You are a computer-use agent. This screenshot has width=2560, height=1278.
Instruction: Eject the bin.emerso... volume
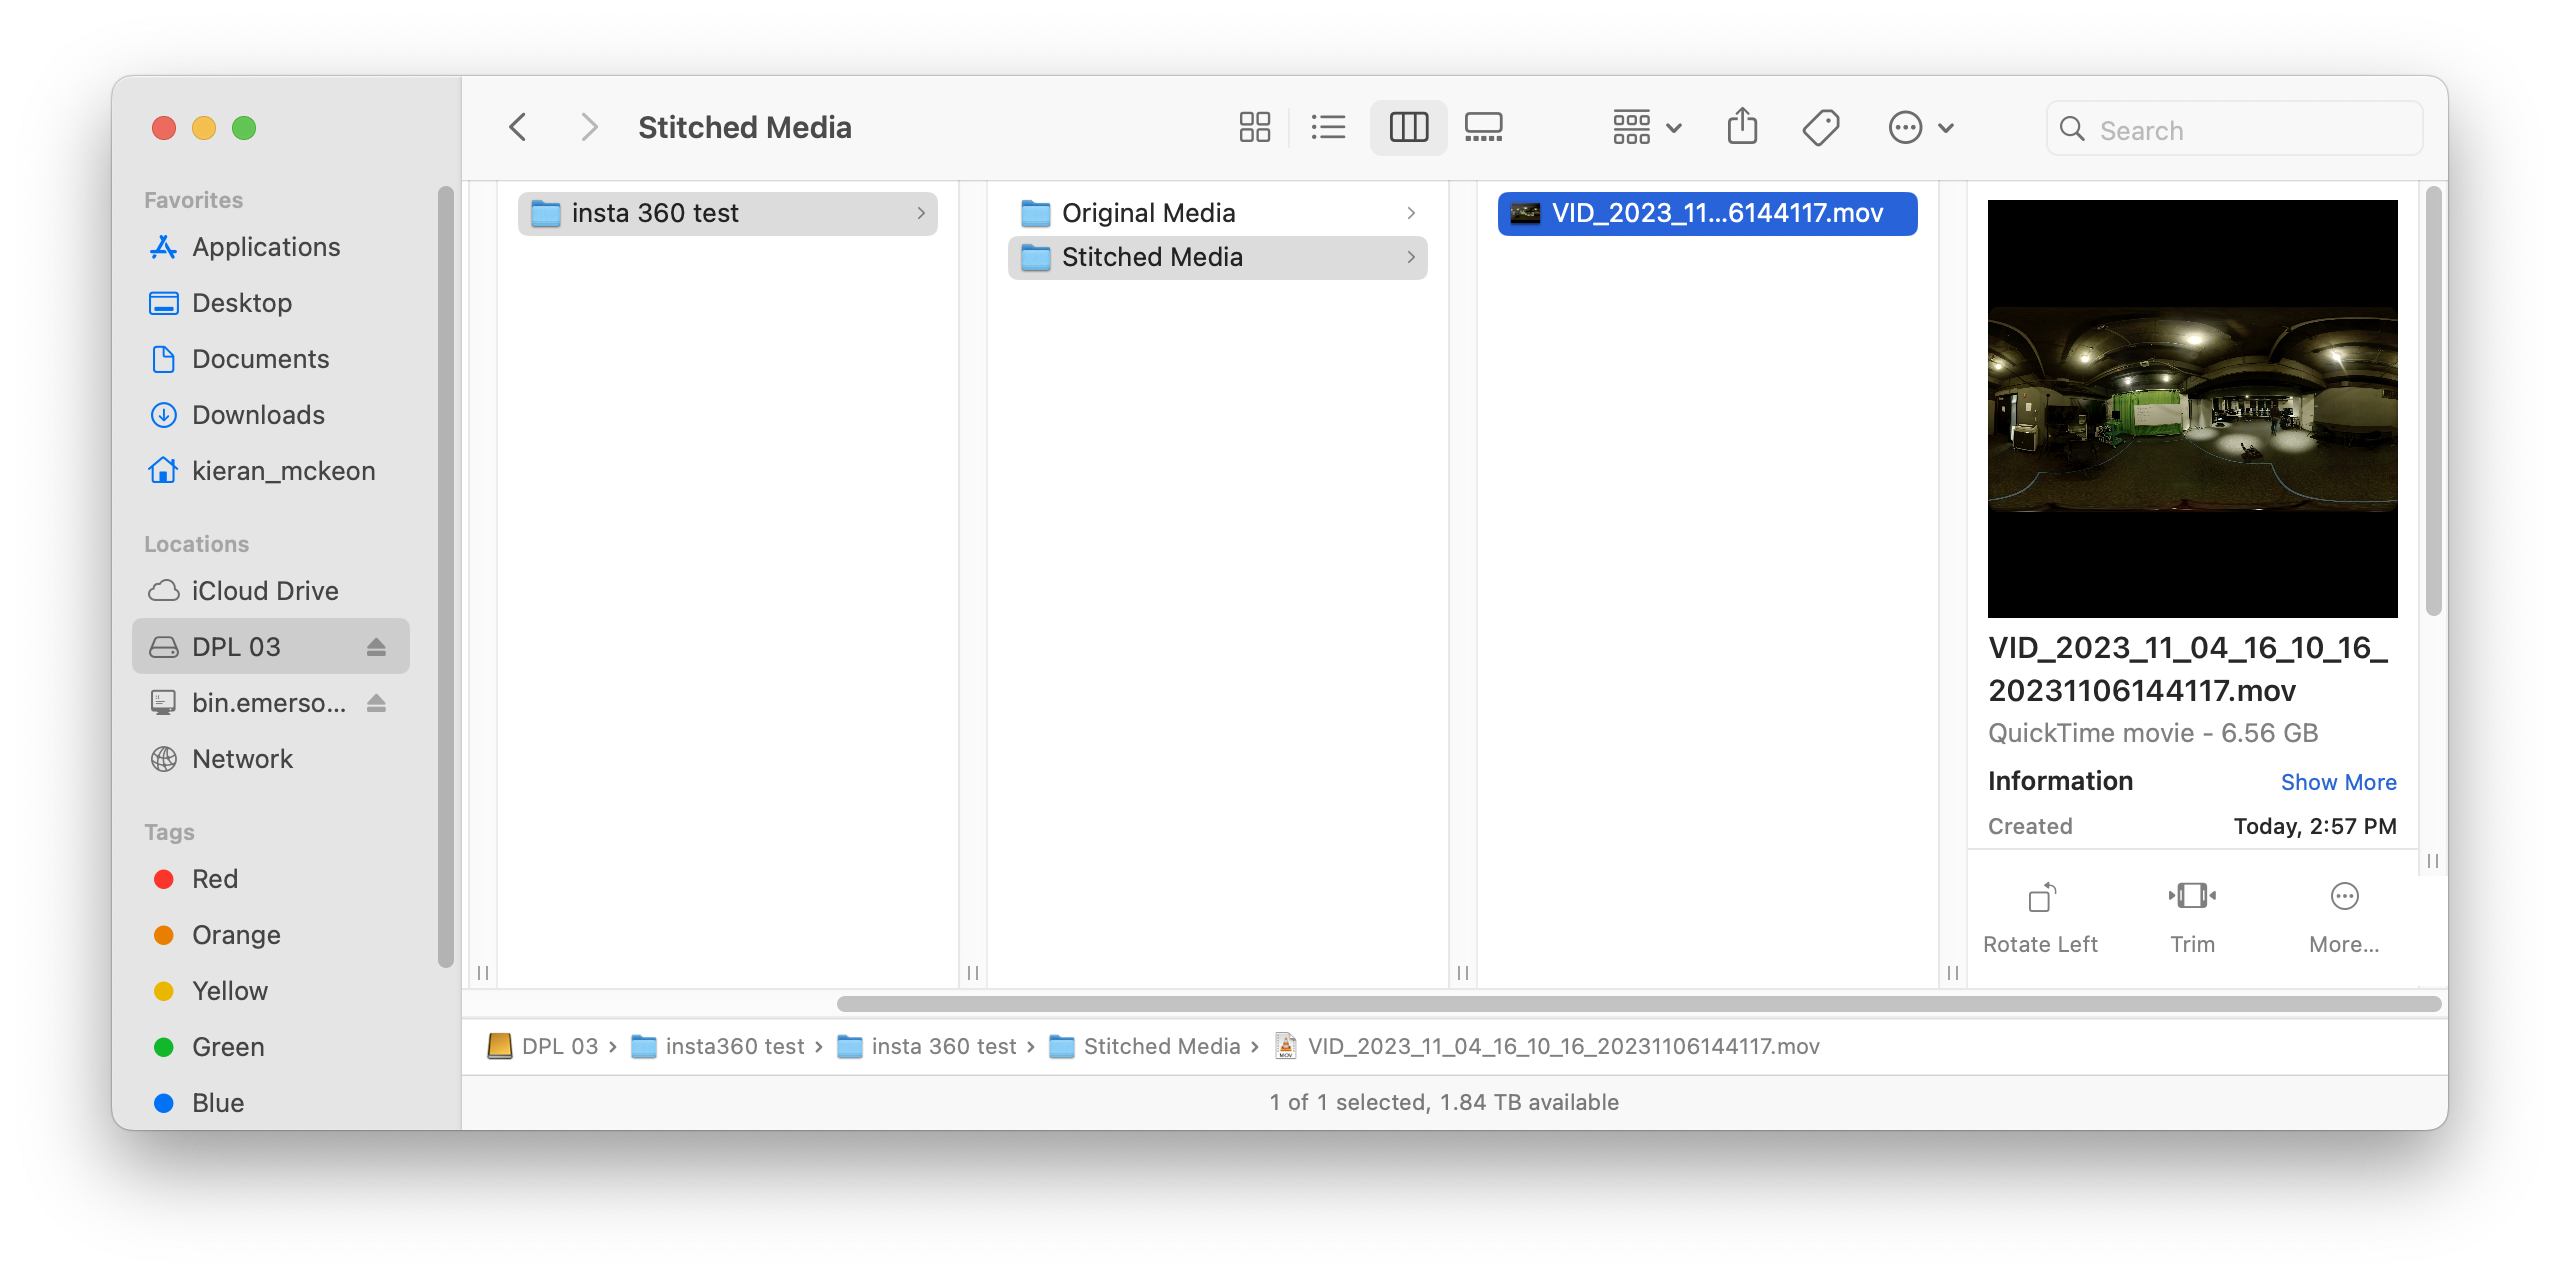click(x=376, y=703)
